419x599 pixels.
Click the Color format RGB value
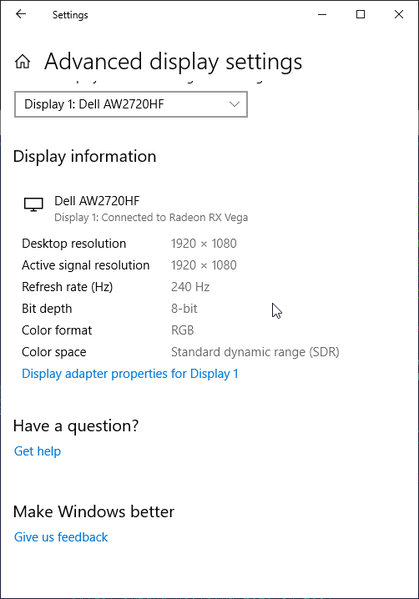click(183, 330)
